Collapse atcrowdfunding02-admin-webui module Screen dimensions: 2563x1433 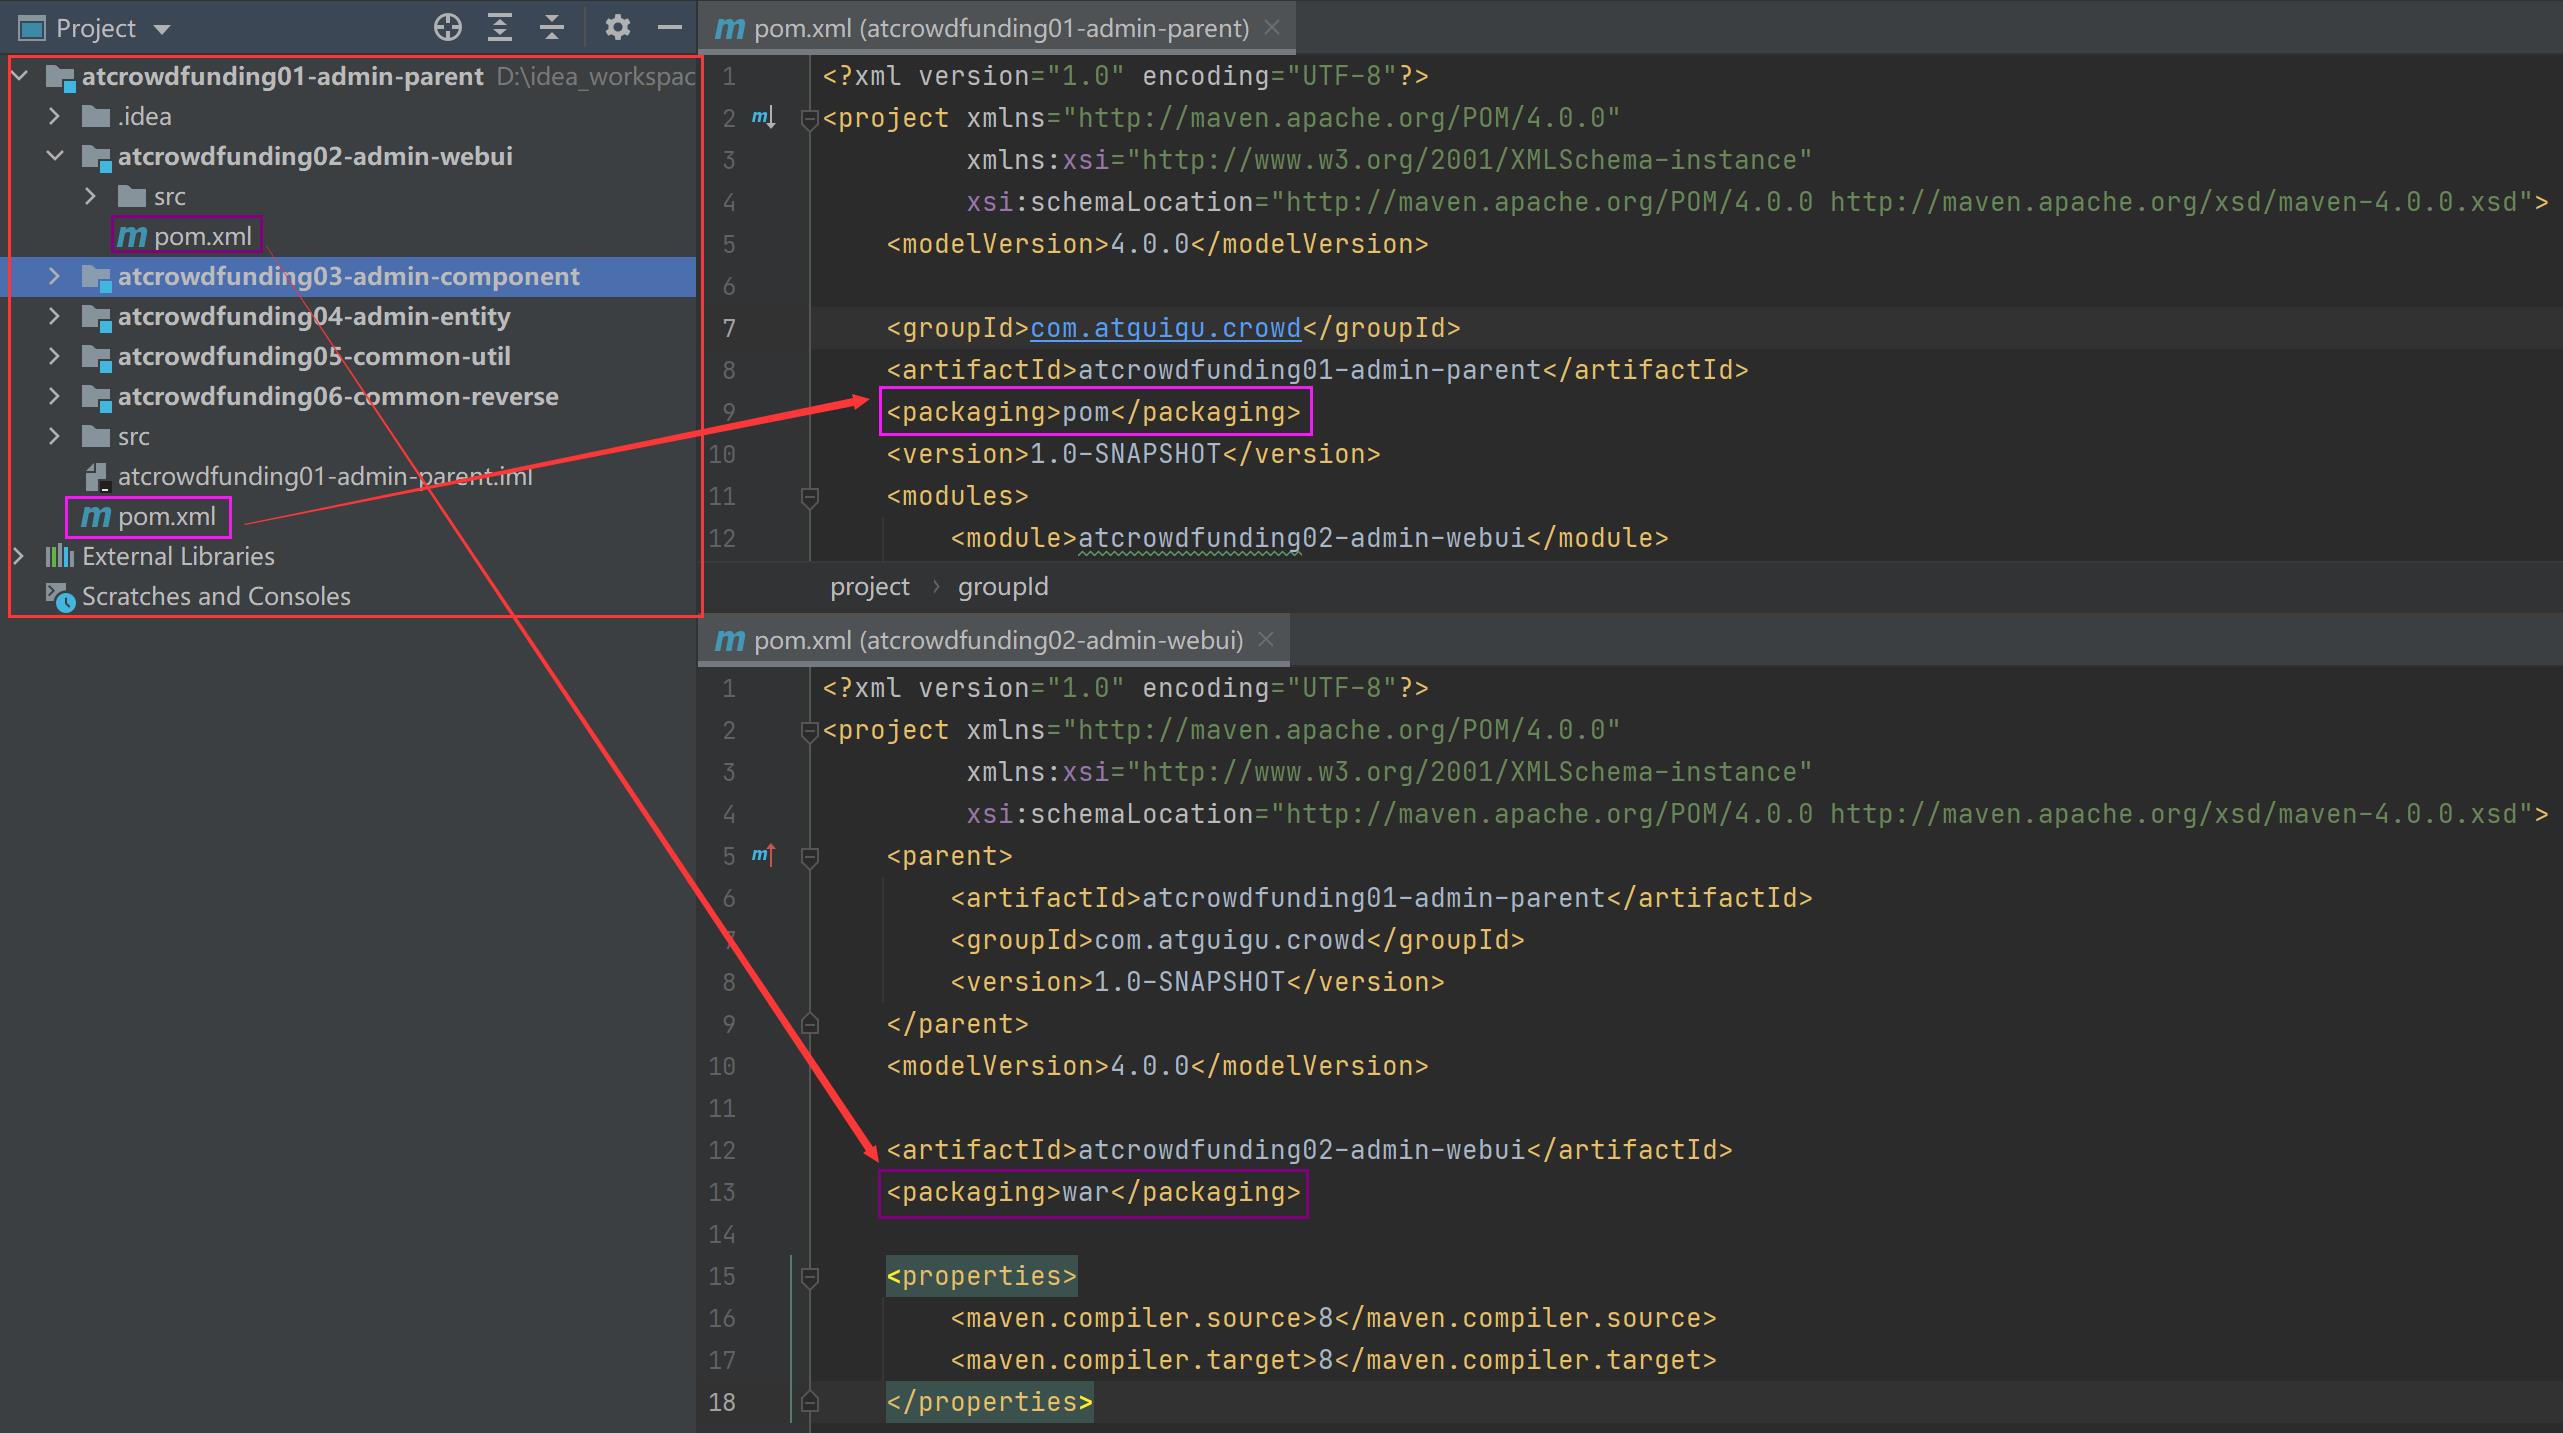(55, 156)
